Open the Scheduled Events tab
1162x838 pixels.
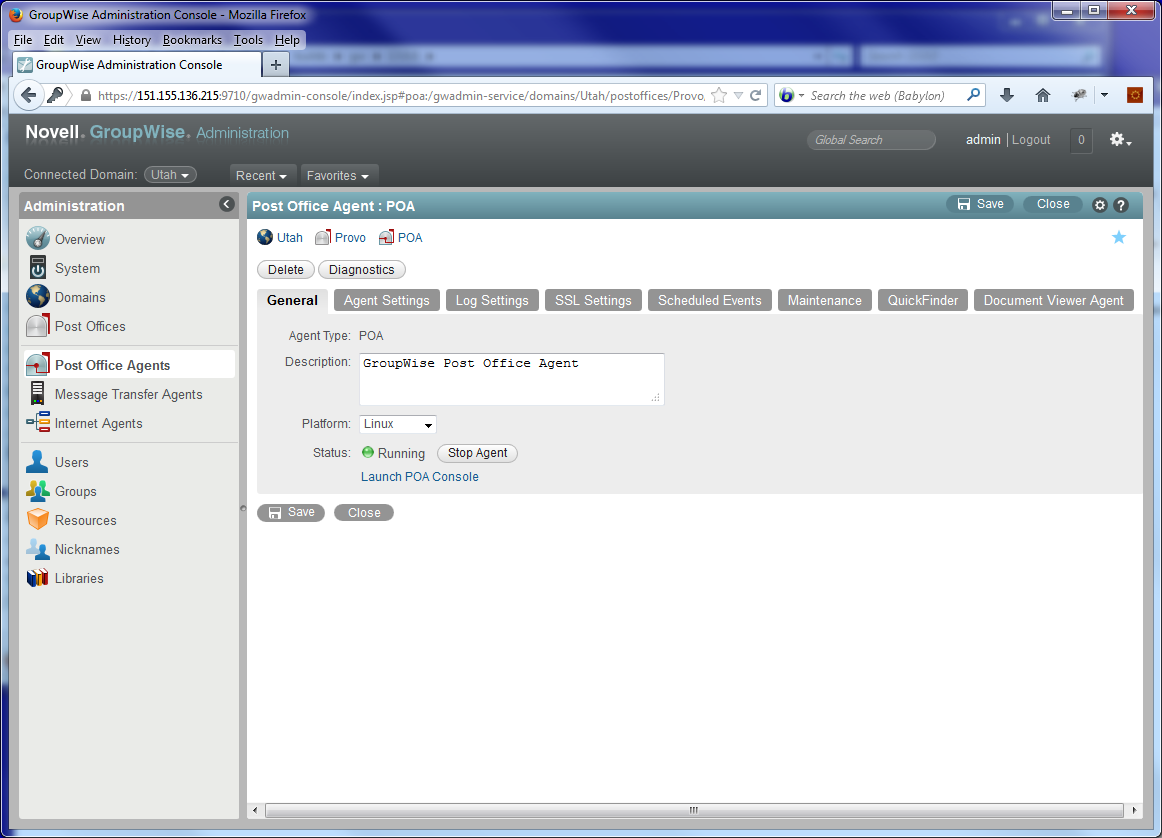point(709,300)
